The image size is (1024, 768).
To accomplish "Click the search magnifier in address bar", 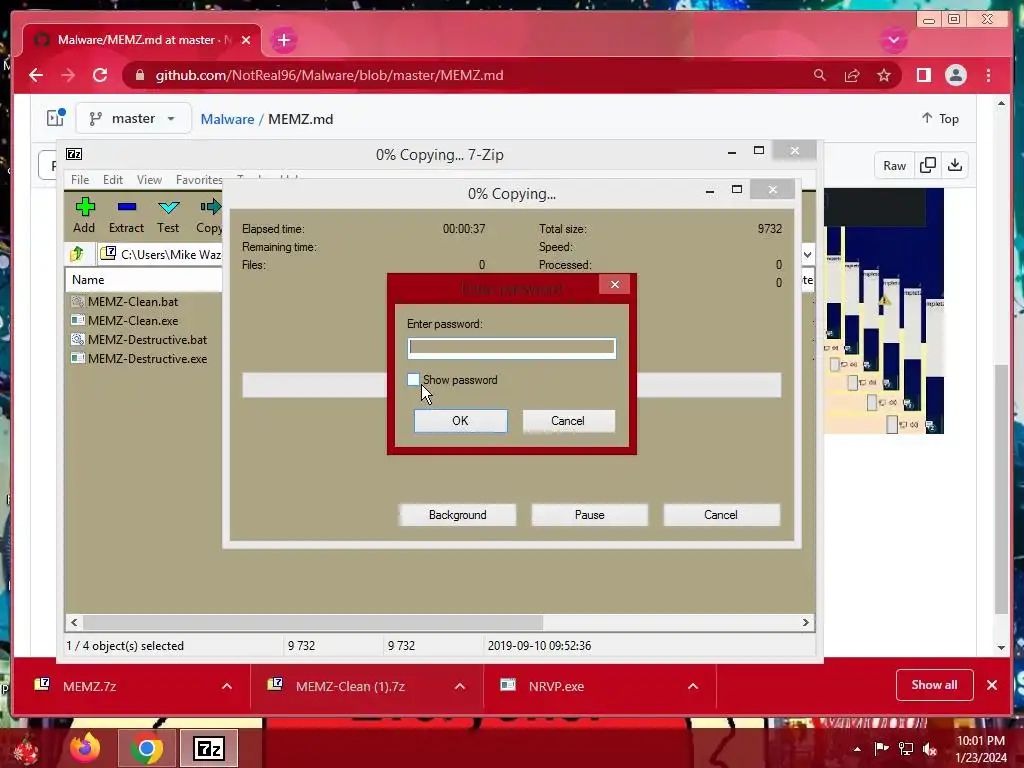I will tap(820, 75).
